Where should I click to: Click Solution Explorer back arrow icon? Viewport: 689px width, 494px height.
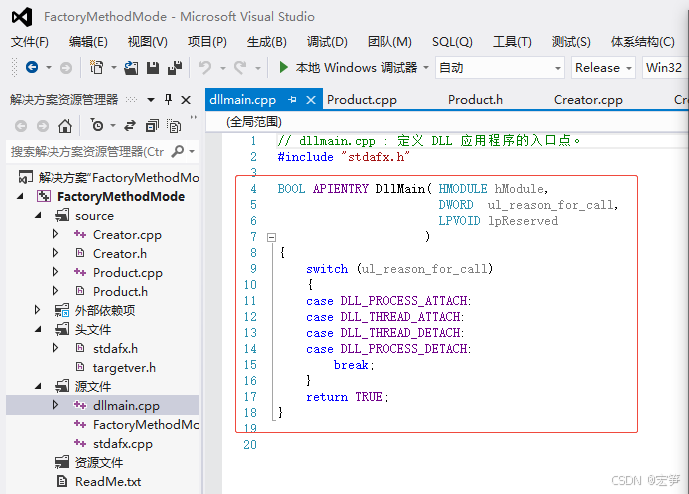pos(21,127)
